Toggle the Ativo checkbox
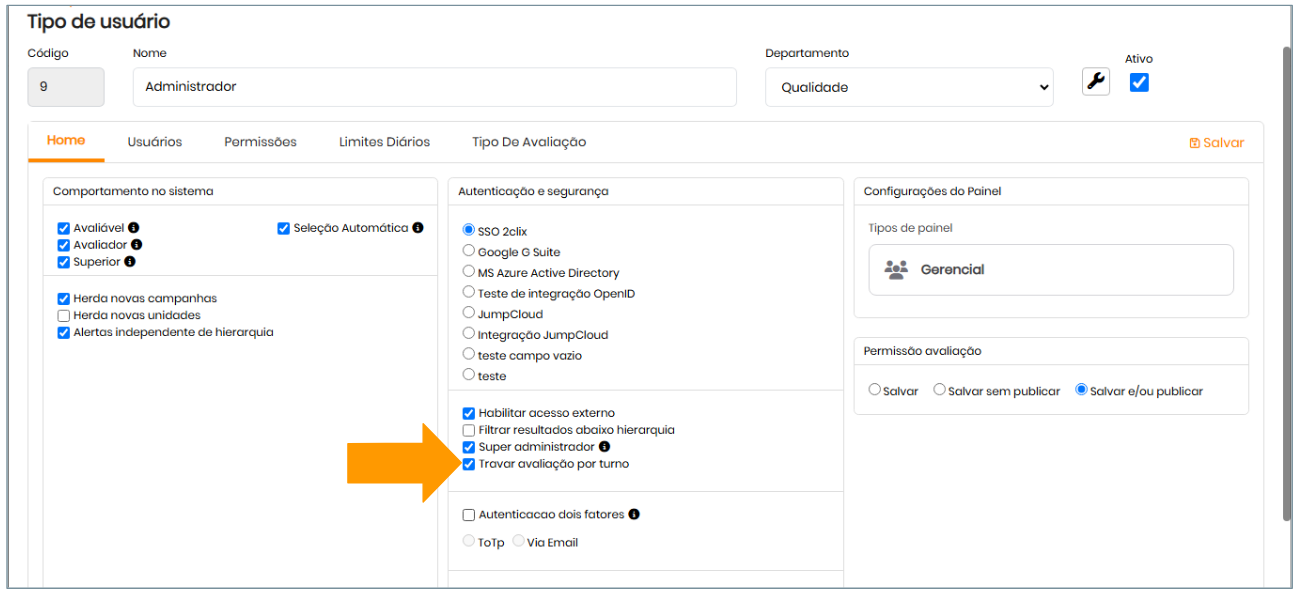 1139,83
